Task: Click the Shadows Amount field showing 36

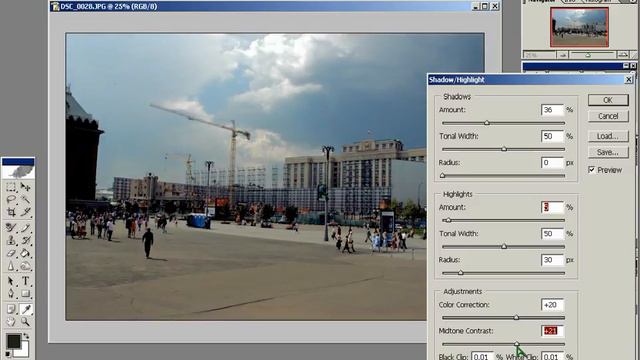Action: 552,110
